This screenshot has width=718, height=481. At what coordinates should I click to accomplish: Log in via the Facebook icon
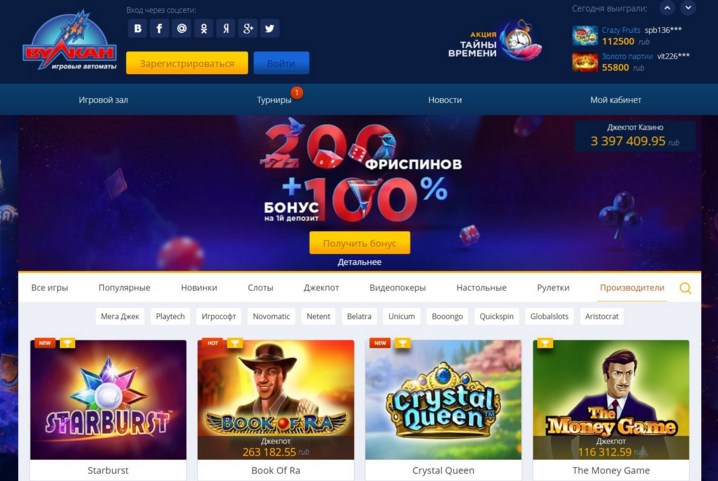159,28
